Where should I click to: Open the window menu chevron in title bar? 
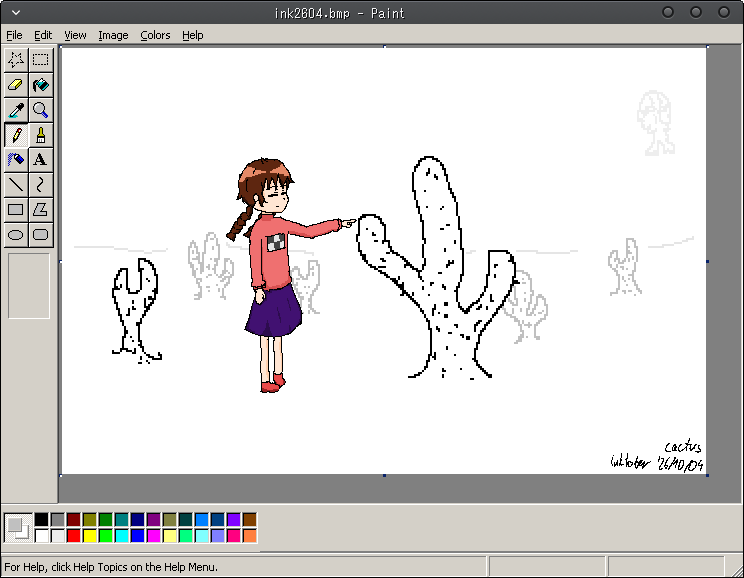(x=16, y=13)
